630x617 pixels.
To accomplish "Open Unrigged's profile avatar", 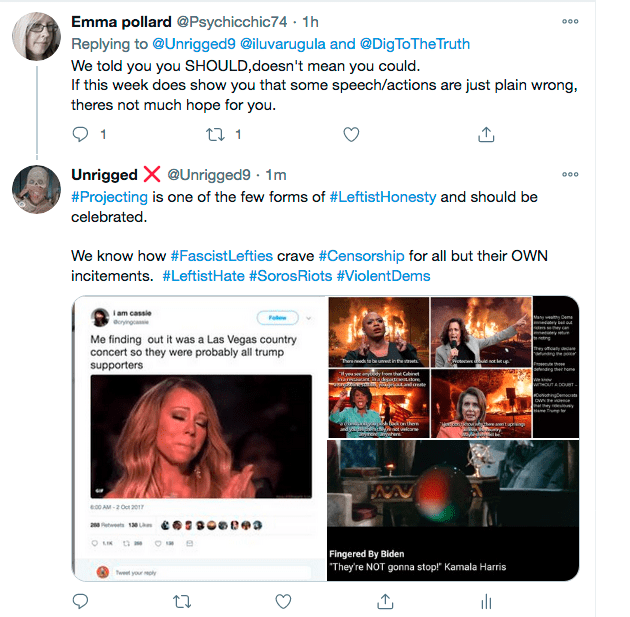I will pos(33,191).
